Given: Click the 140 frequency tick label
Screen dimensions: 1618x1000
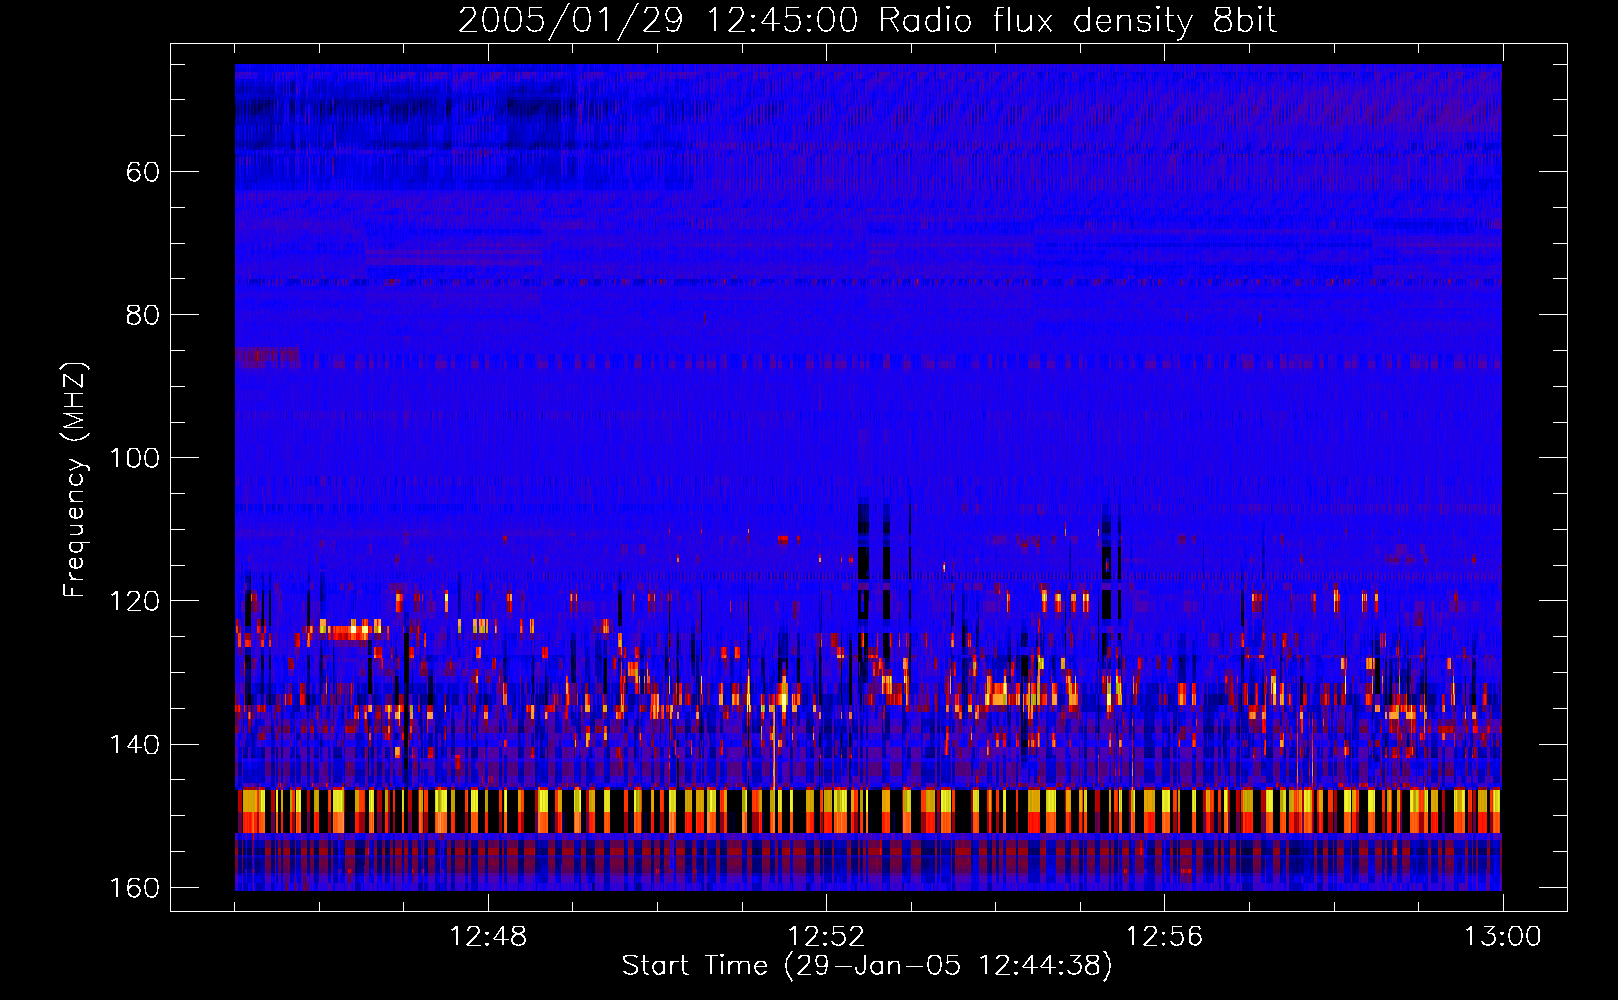Looking at the screenshot, I should coord(134,745).
